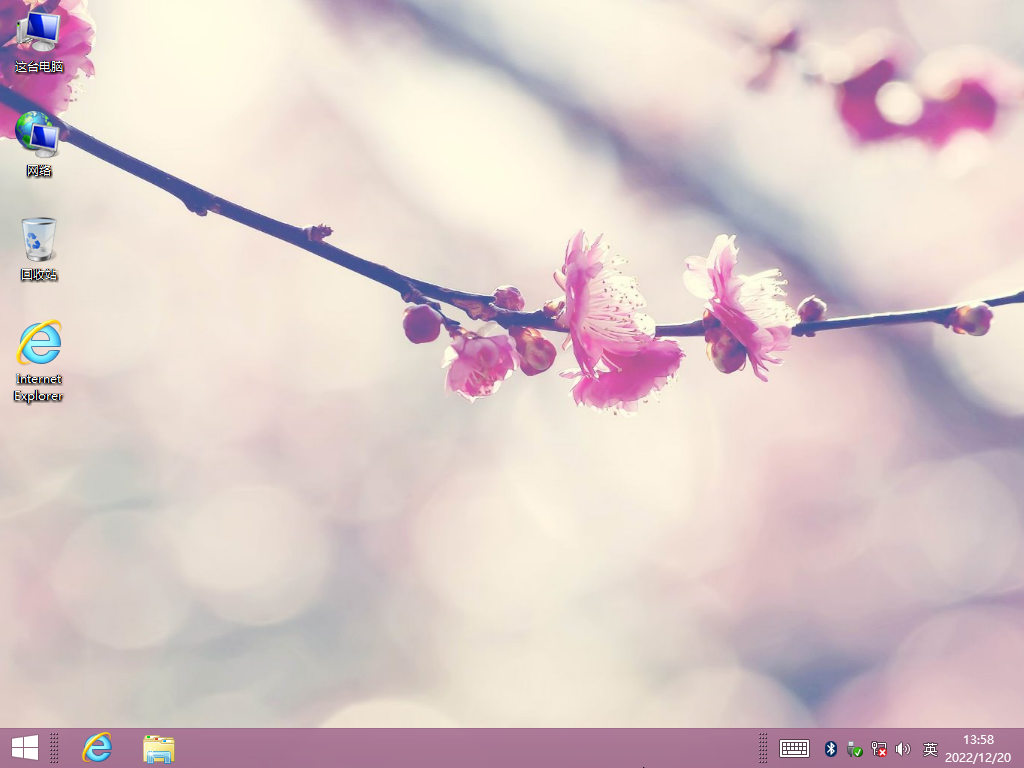Open the volume speaker tray icon
Image resolution: width=1024 pixels, height=768 pixels.
pos(903,748)
